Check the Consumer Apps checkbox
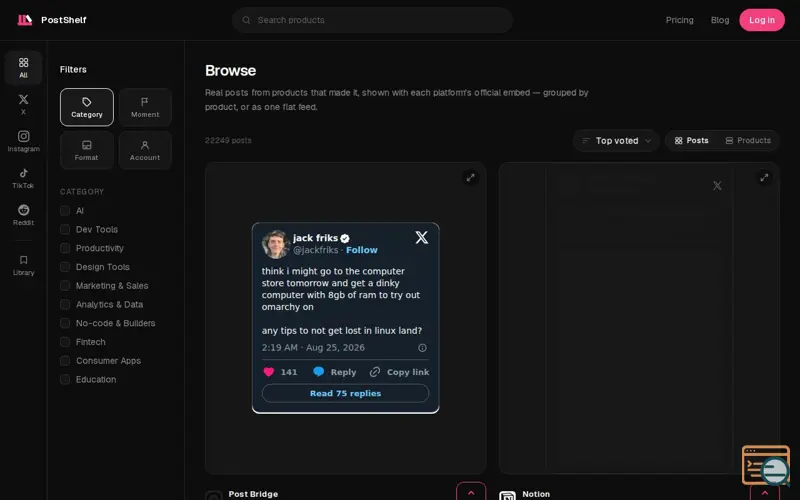Image resolution: width=800 pixels, height=500 pixels. (x=65, y=361)
